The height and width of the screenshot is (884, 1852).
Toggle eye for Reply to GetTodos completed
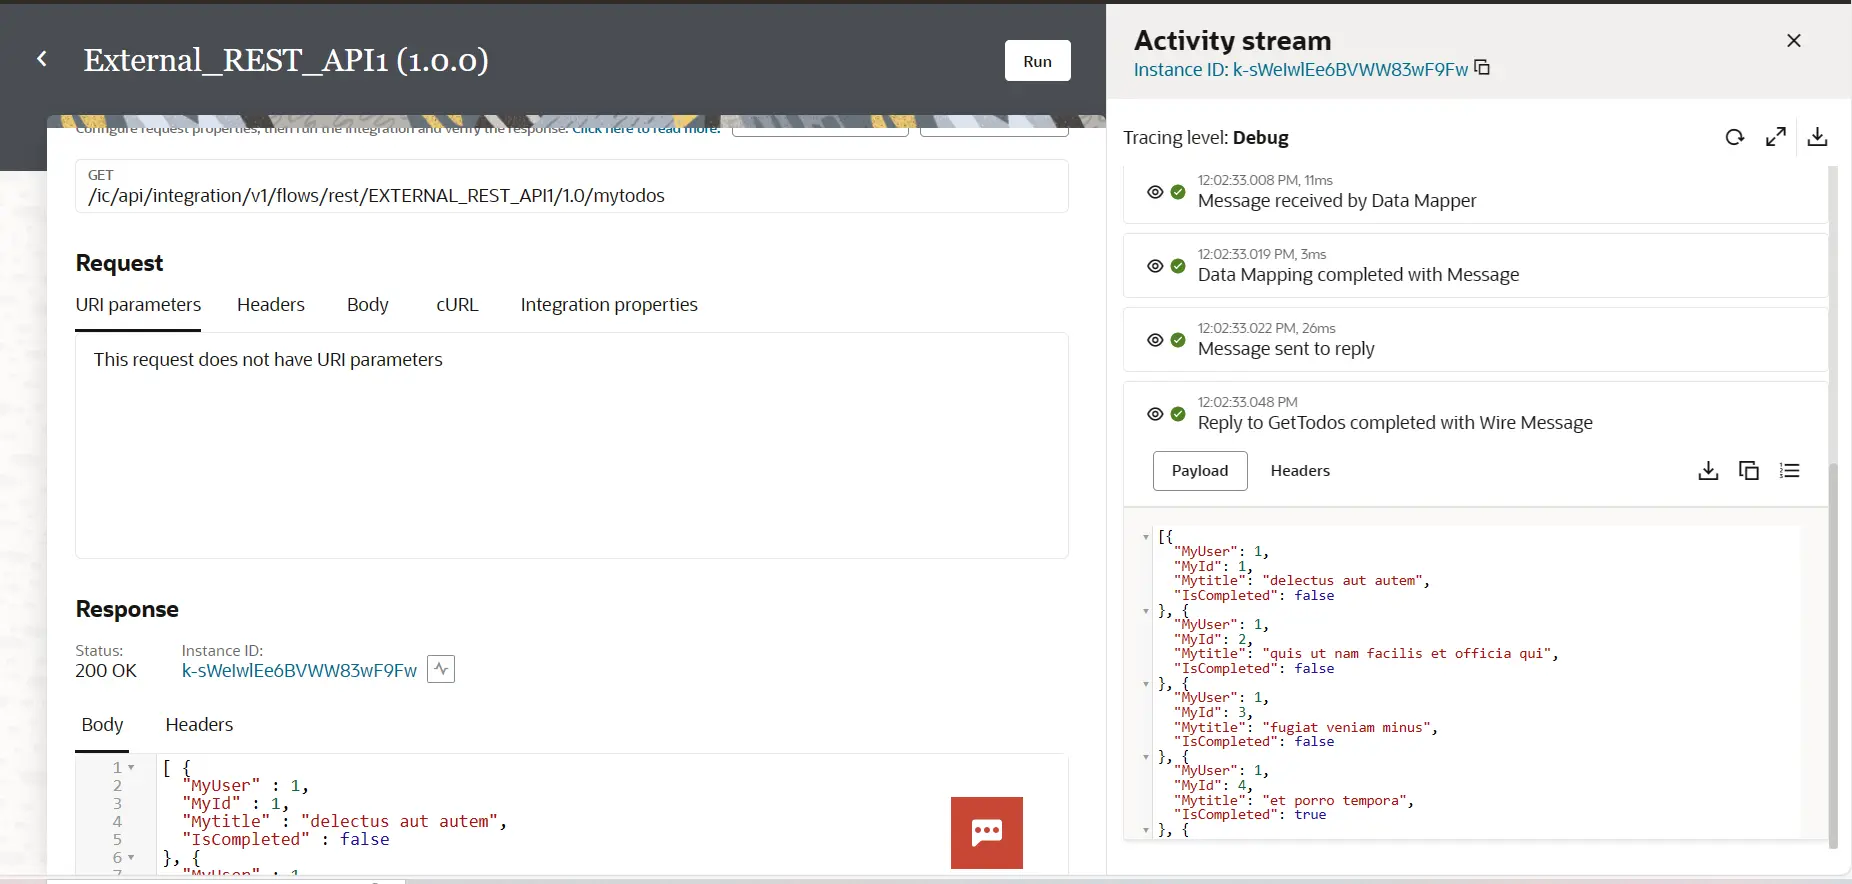coord(1155,414)
